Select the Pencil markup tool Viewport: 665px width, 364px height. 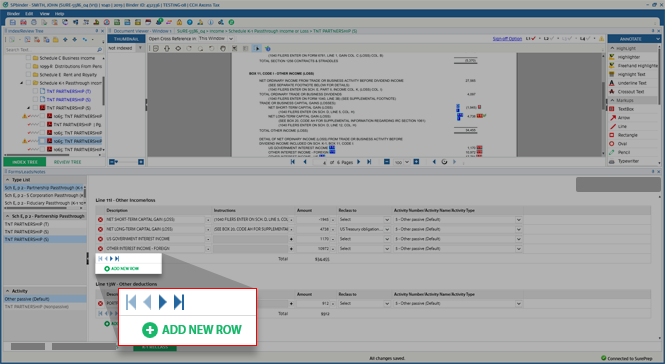point(620,152)
